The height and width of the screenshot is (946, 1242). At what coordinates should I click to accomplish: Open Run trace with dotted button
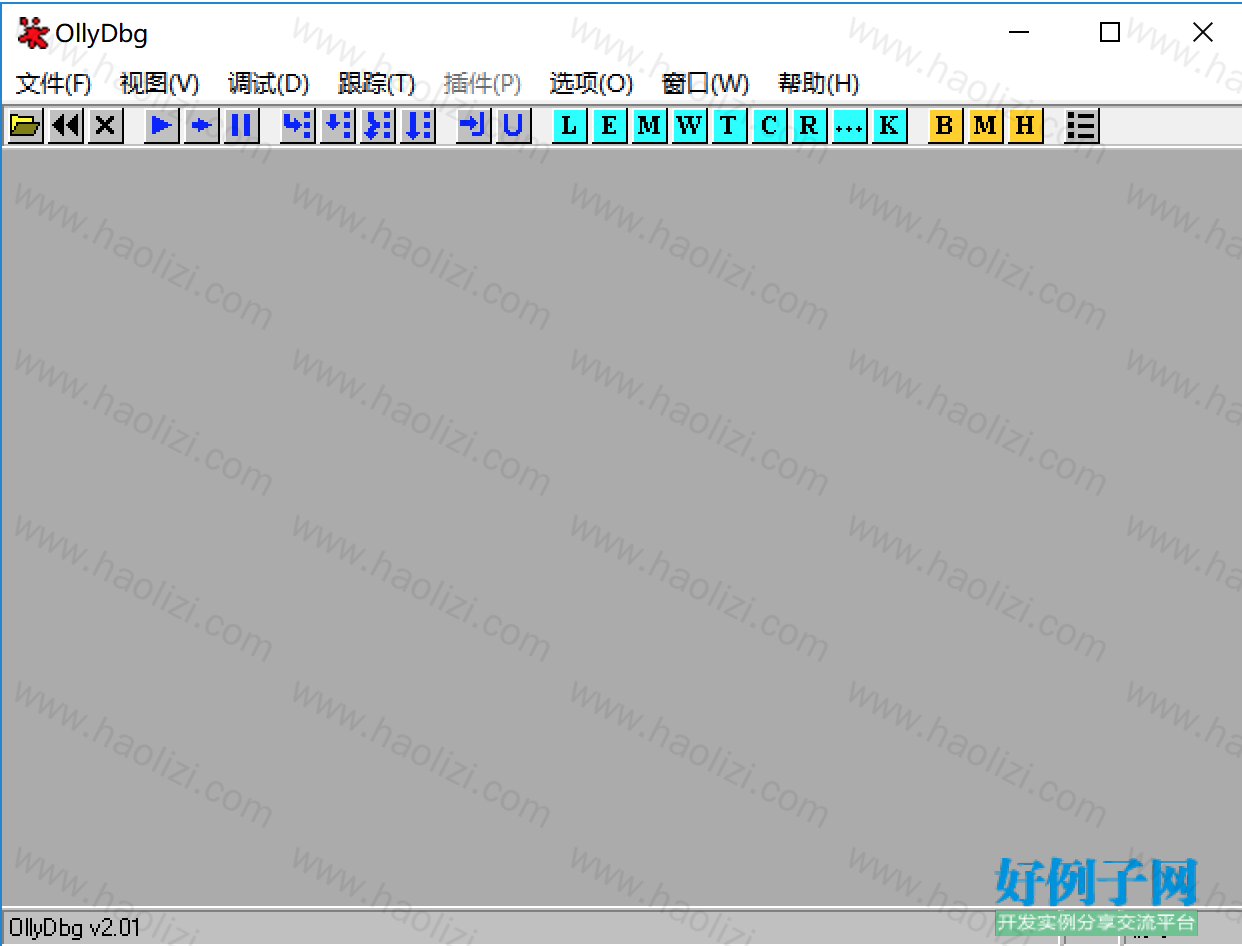[850, 126]
